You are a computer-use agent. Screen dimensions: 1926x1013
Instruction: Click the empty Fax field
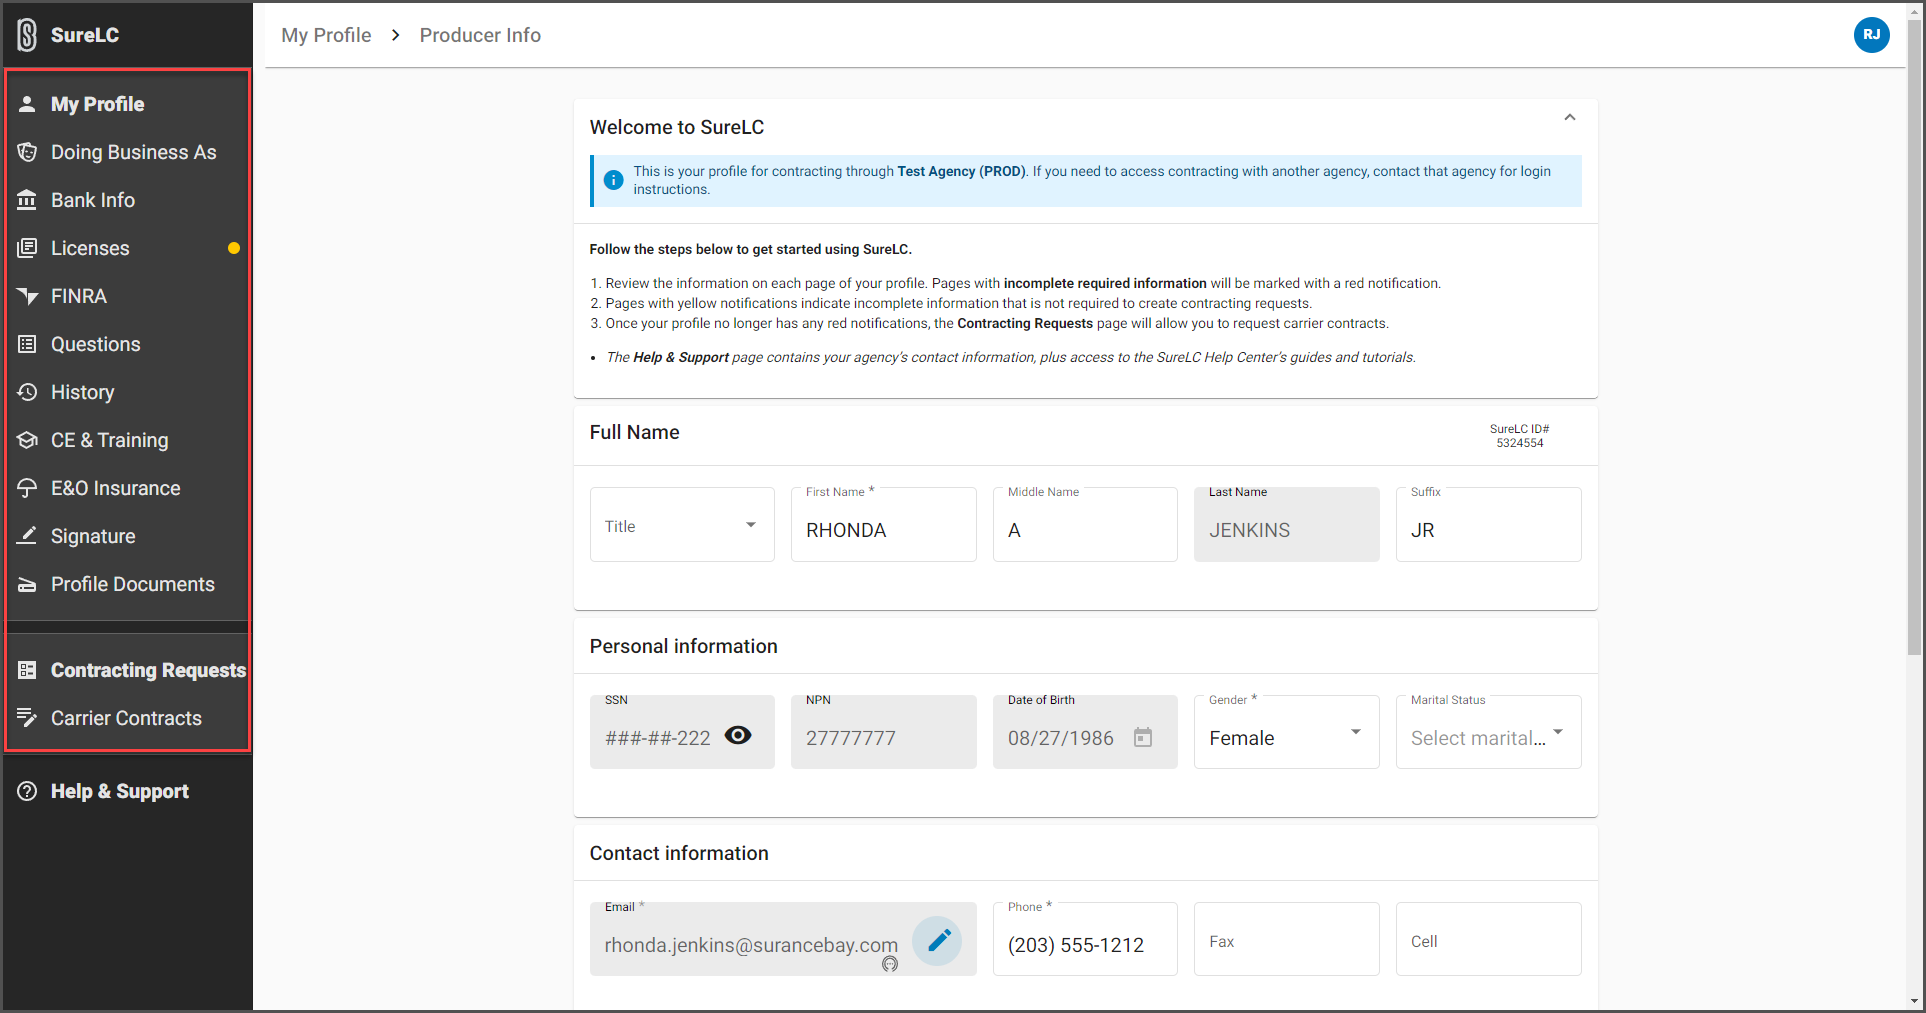1286,940
